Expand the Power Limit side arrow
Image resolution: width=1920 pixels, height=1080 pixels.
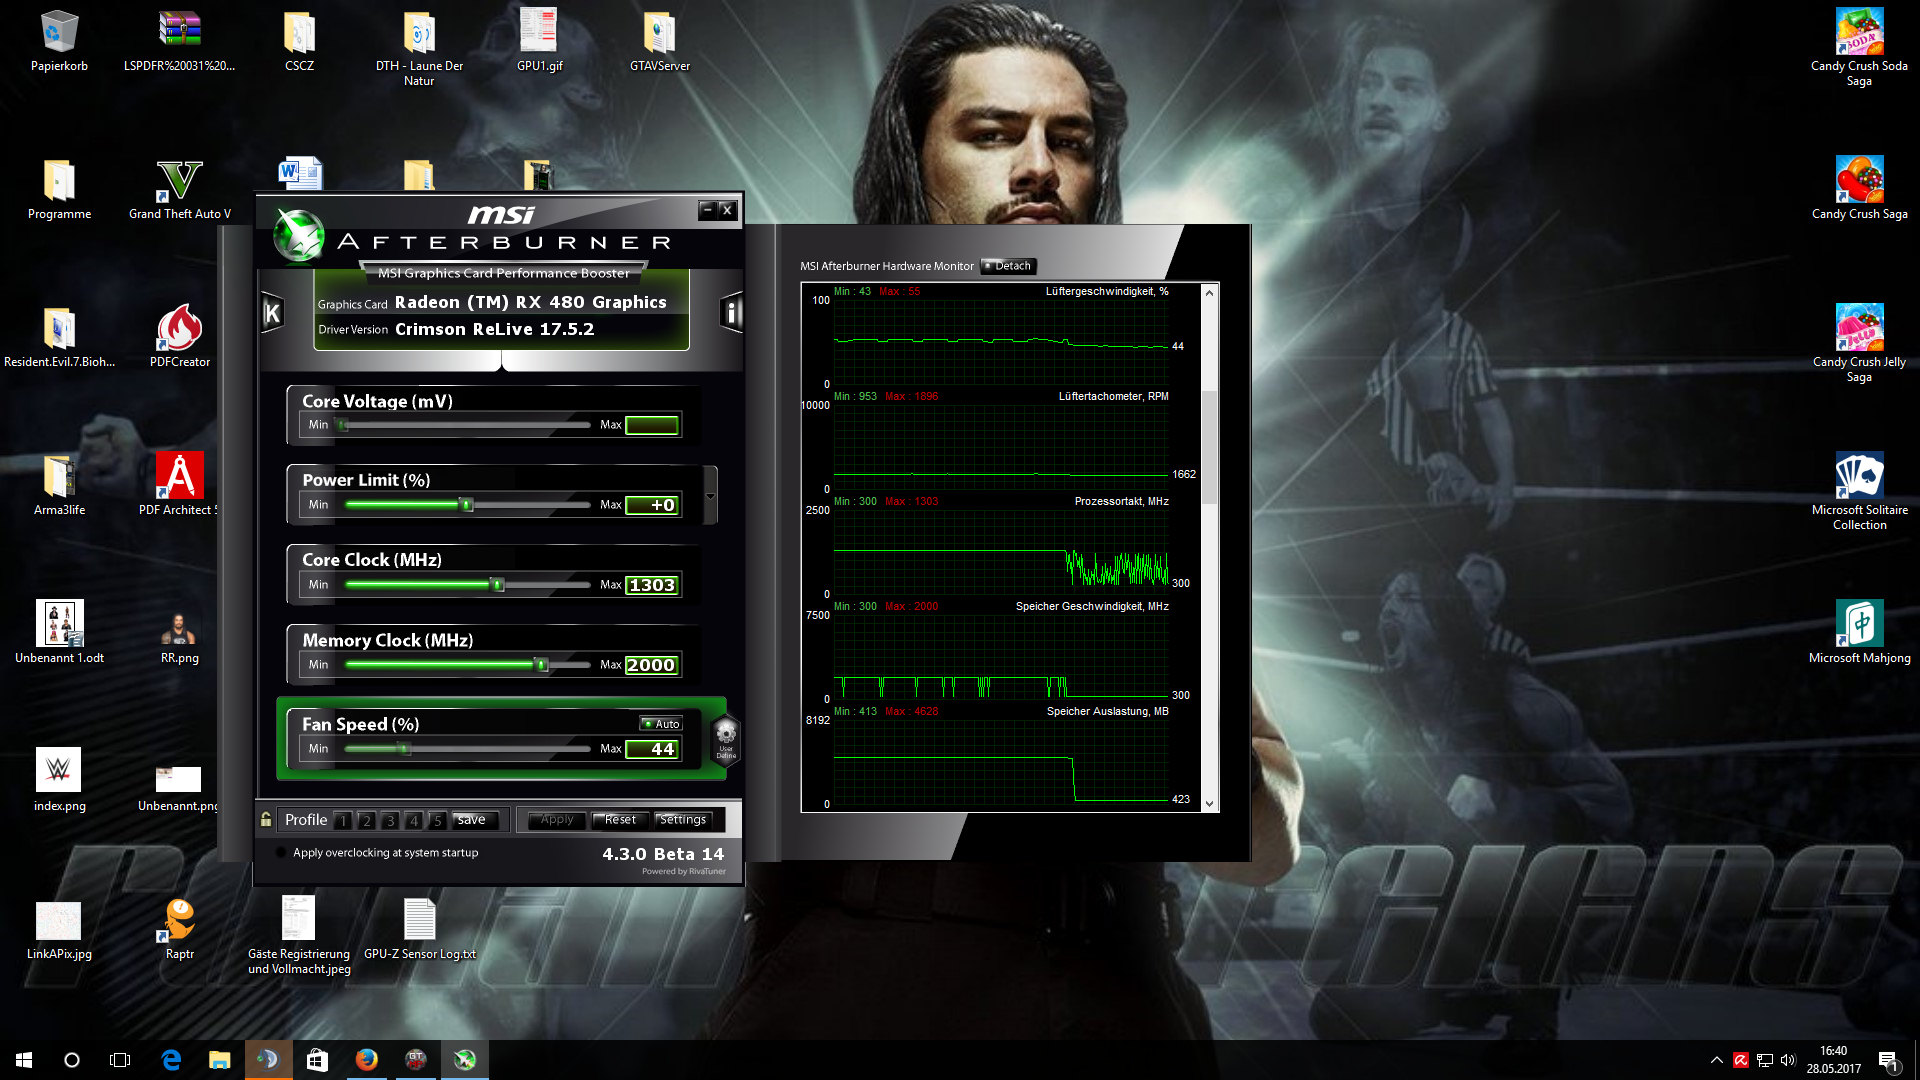pyautogui.click(x=710, y=496)
